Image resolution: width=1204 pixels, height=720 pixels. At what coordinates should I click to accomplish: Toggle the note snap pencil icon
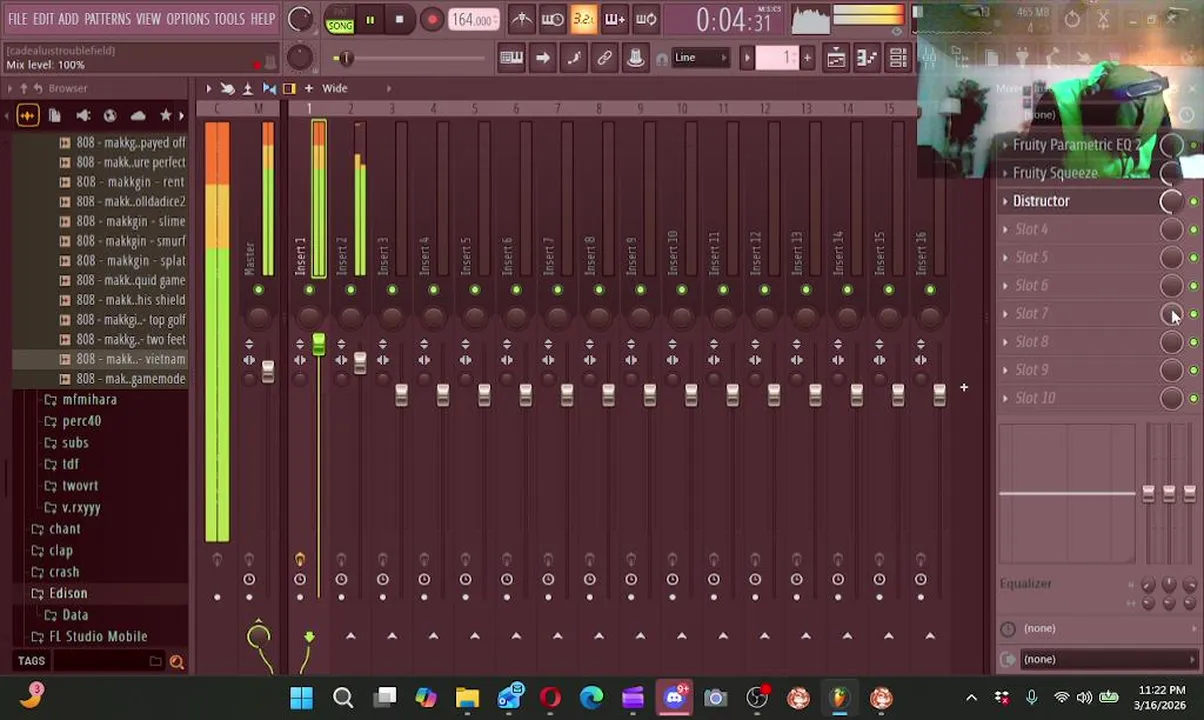573,58
